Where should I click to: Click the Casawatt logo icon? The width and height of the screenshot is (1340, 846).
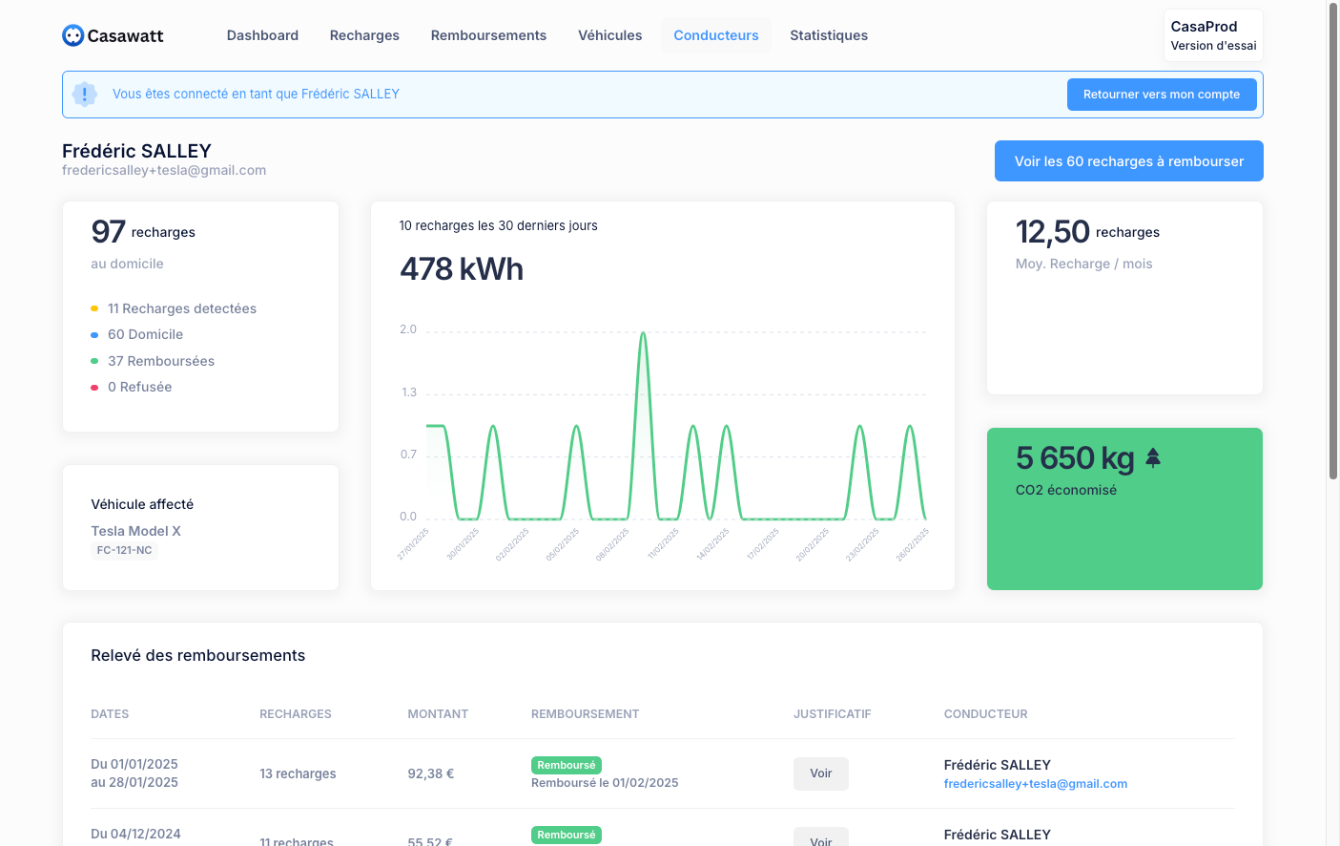pos(73,36)
